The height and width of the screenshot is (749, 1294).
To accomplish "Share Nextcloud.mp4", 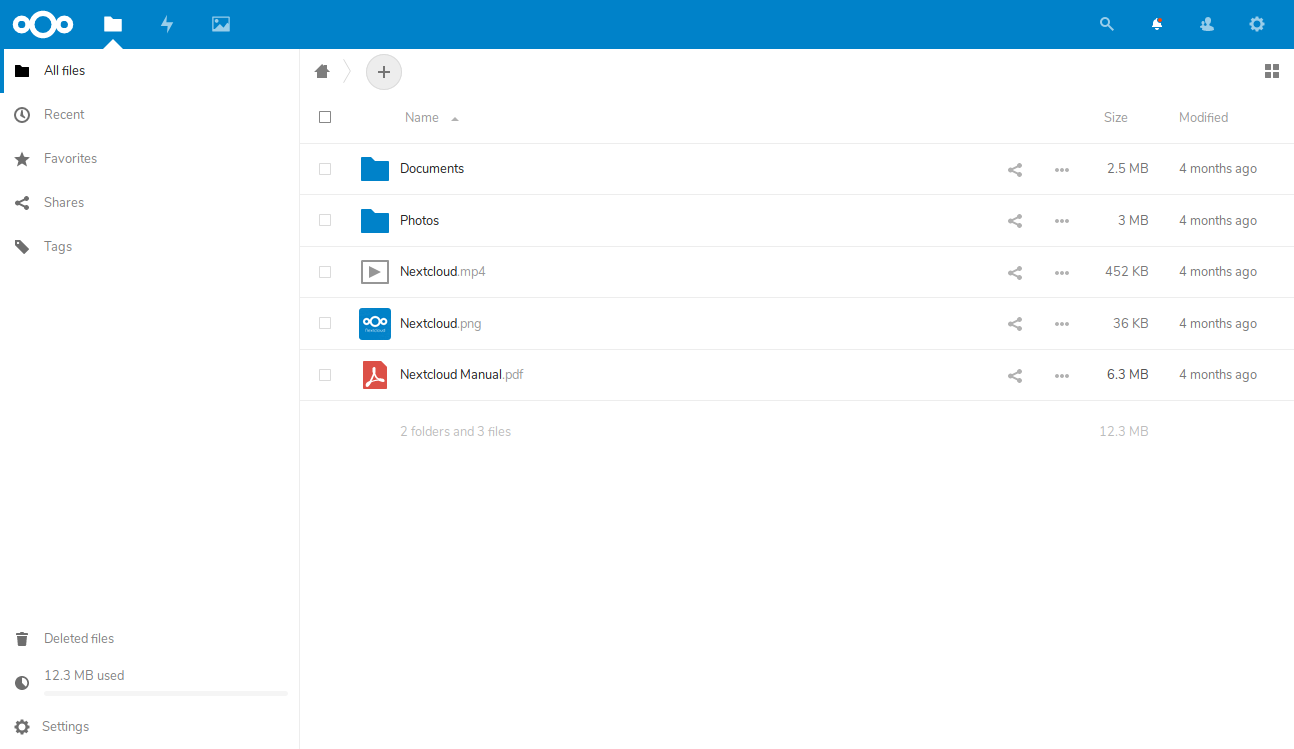I will (1015, 273).
